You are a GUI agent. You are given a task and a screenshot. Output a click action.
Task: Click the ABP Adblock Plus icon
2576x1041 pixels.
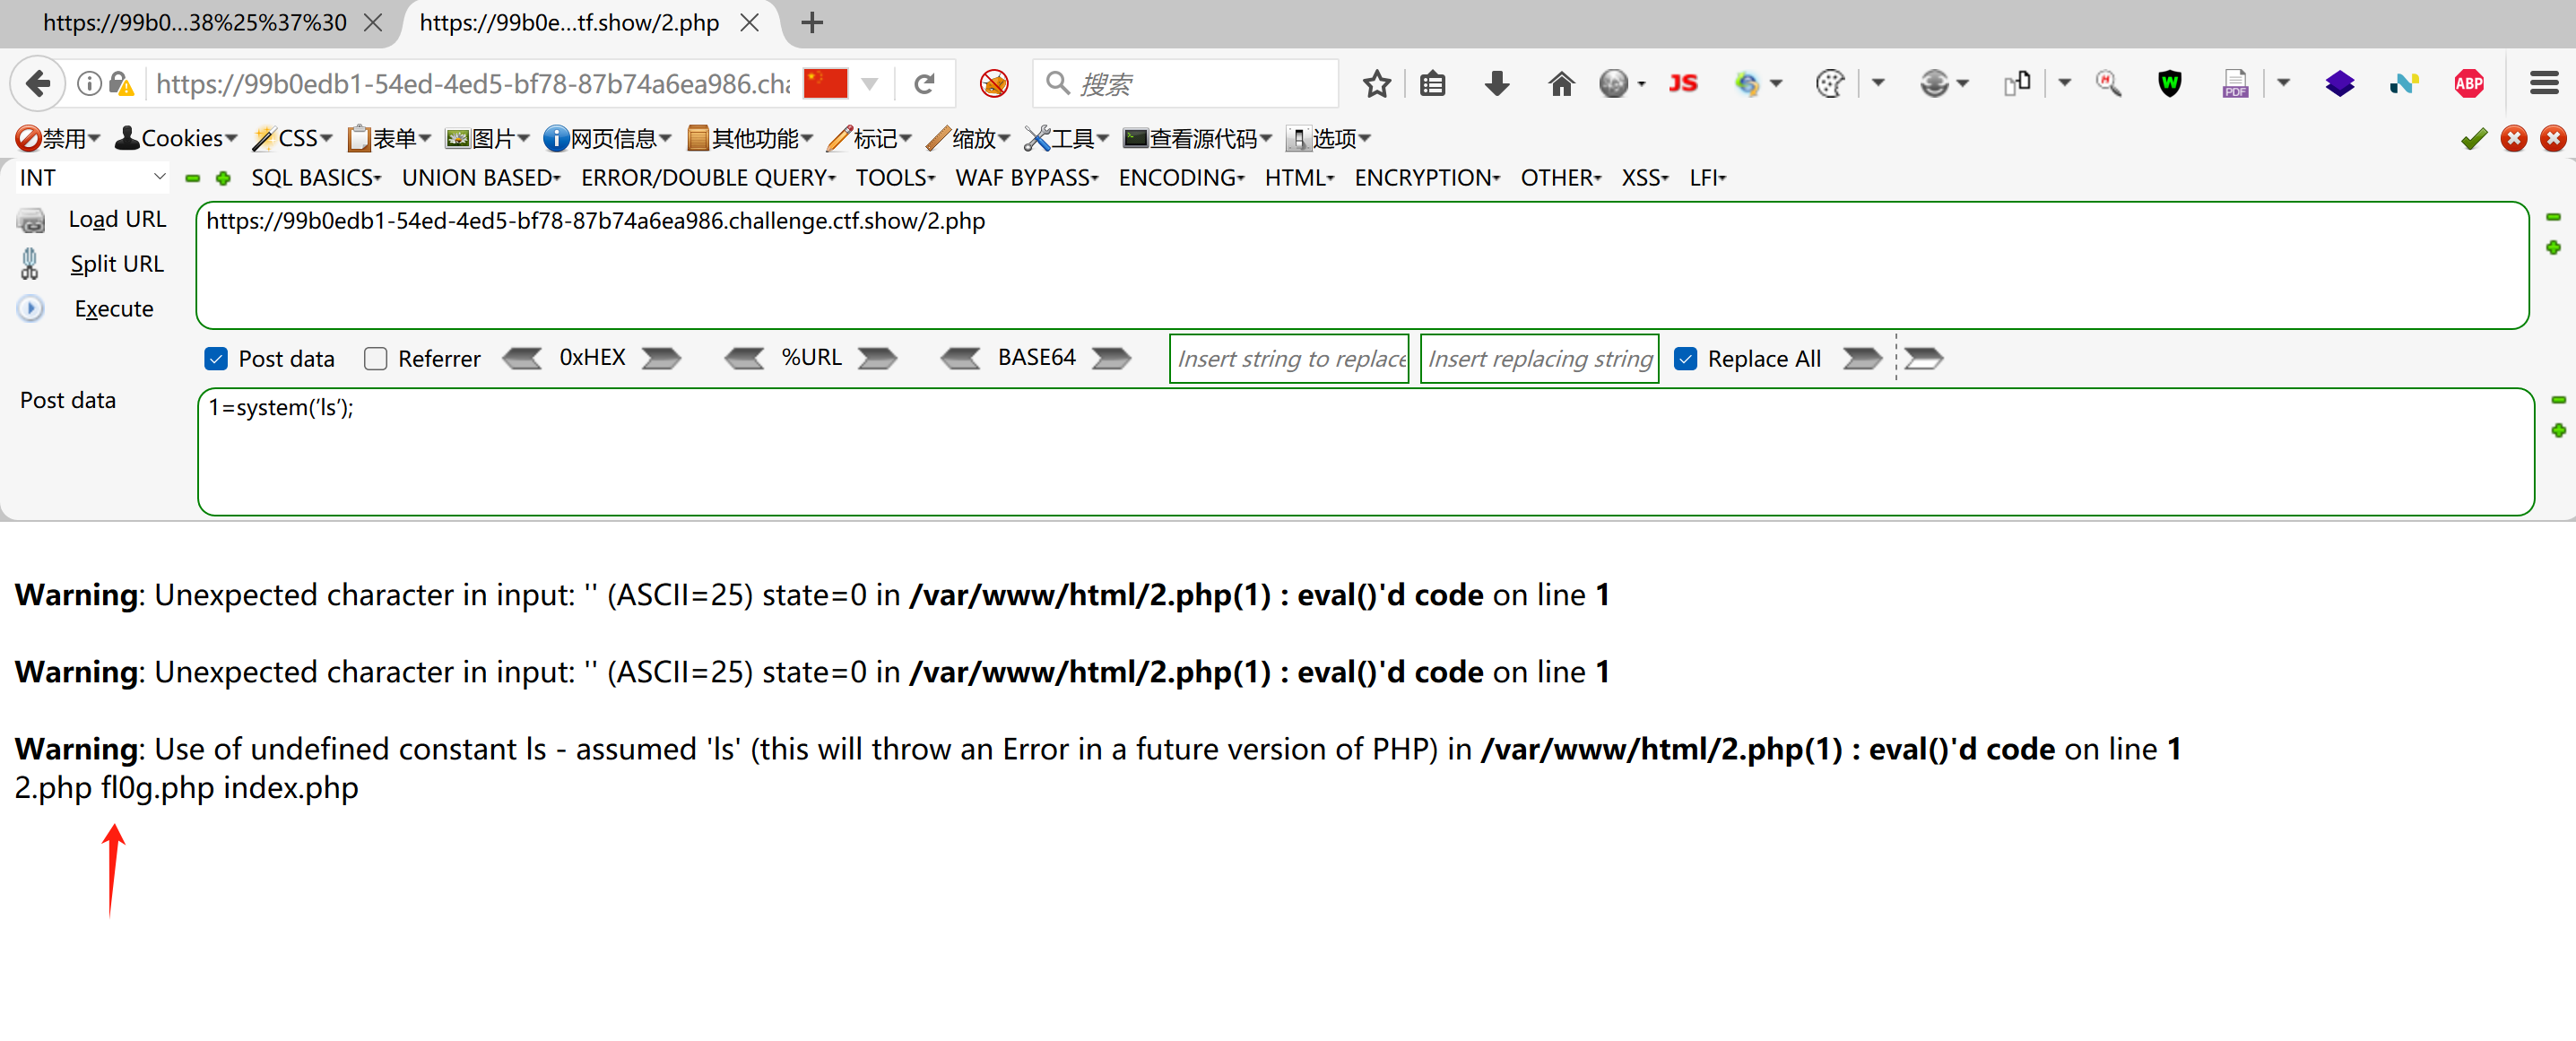tap(2468, 84)
